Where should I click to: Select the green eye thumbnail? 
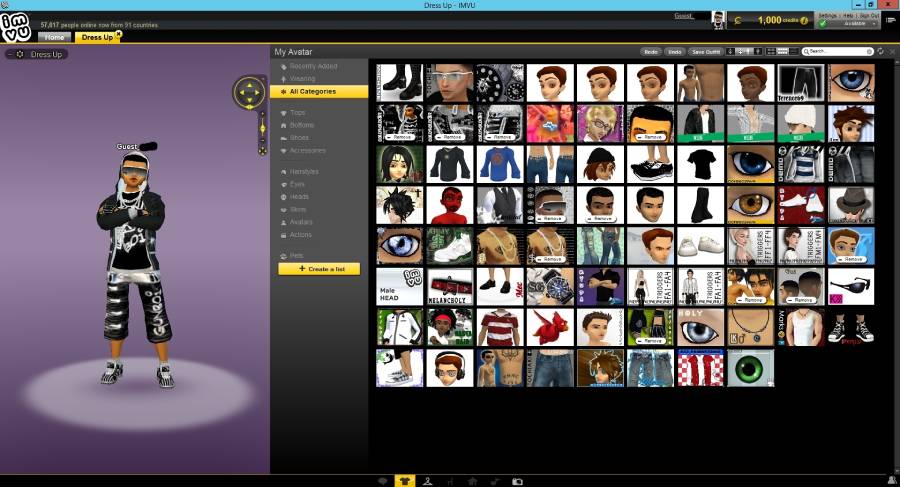pos(750,368)
